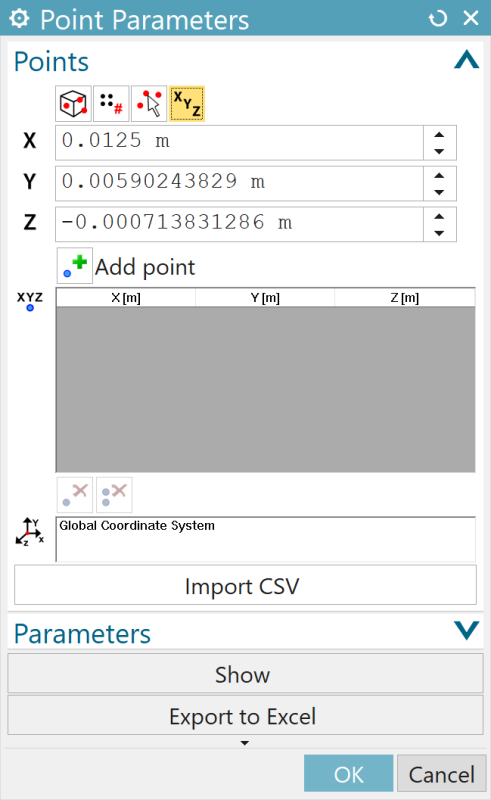
Task: Decrease the Z value with down arrow
Action: pyautogui.click(x=439, y=233)
